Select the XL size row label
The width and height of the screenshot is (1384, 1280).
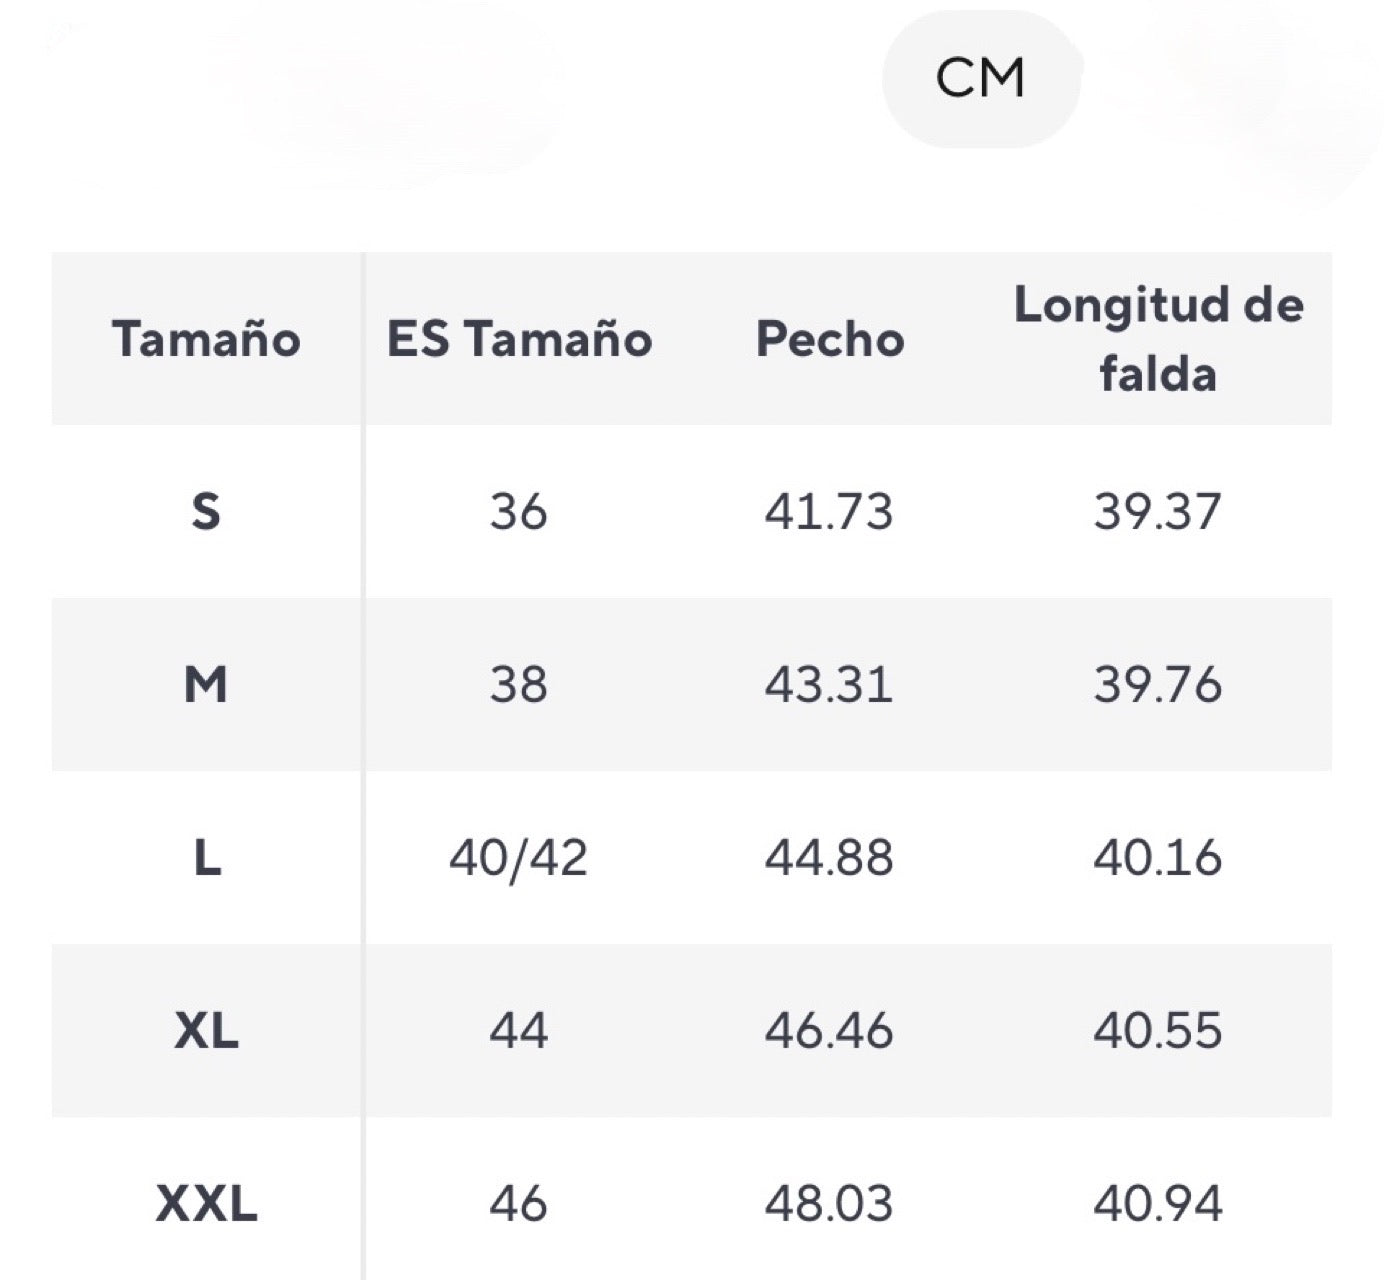[x=206, y=1031]
